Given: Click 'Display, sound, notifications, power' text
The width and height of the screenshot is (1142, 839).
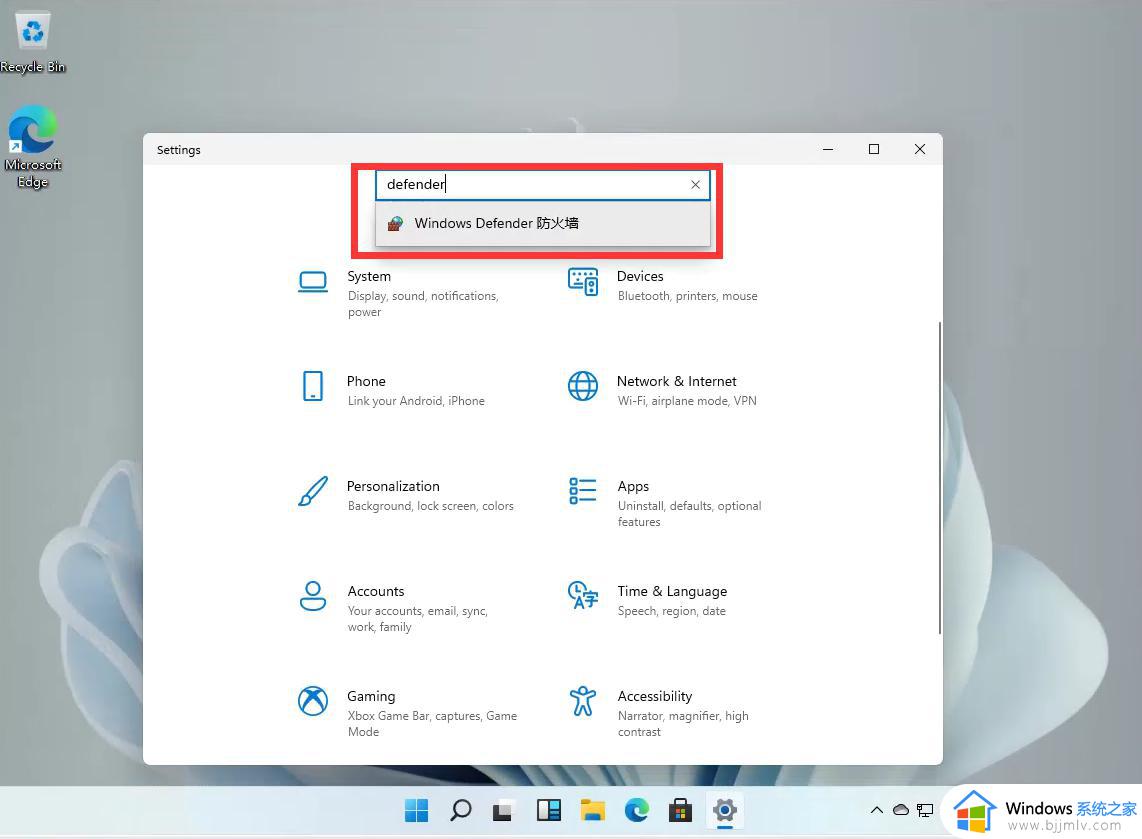Looking at the screenshot, I should [x=423, y=304].
